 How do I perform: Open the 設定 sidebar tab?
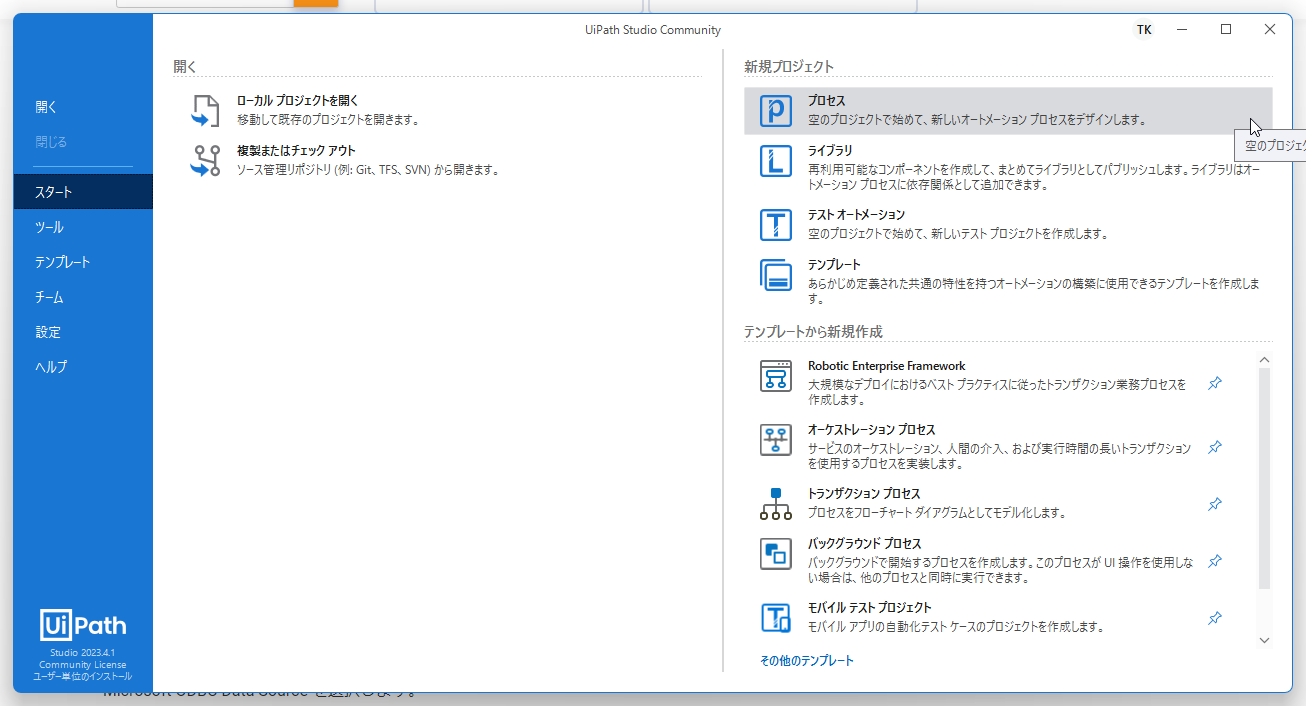click(83, 332)
